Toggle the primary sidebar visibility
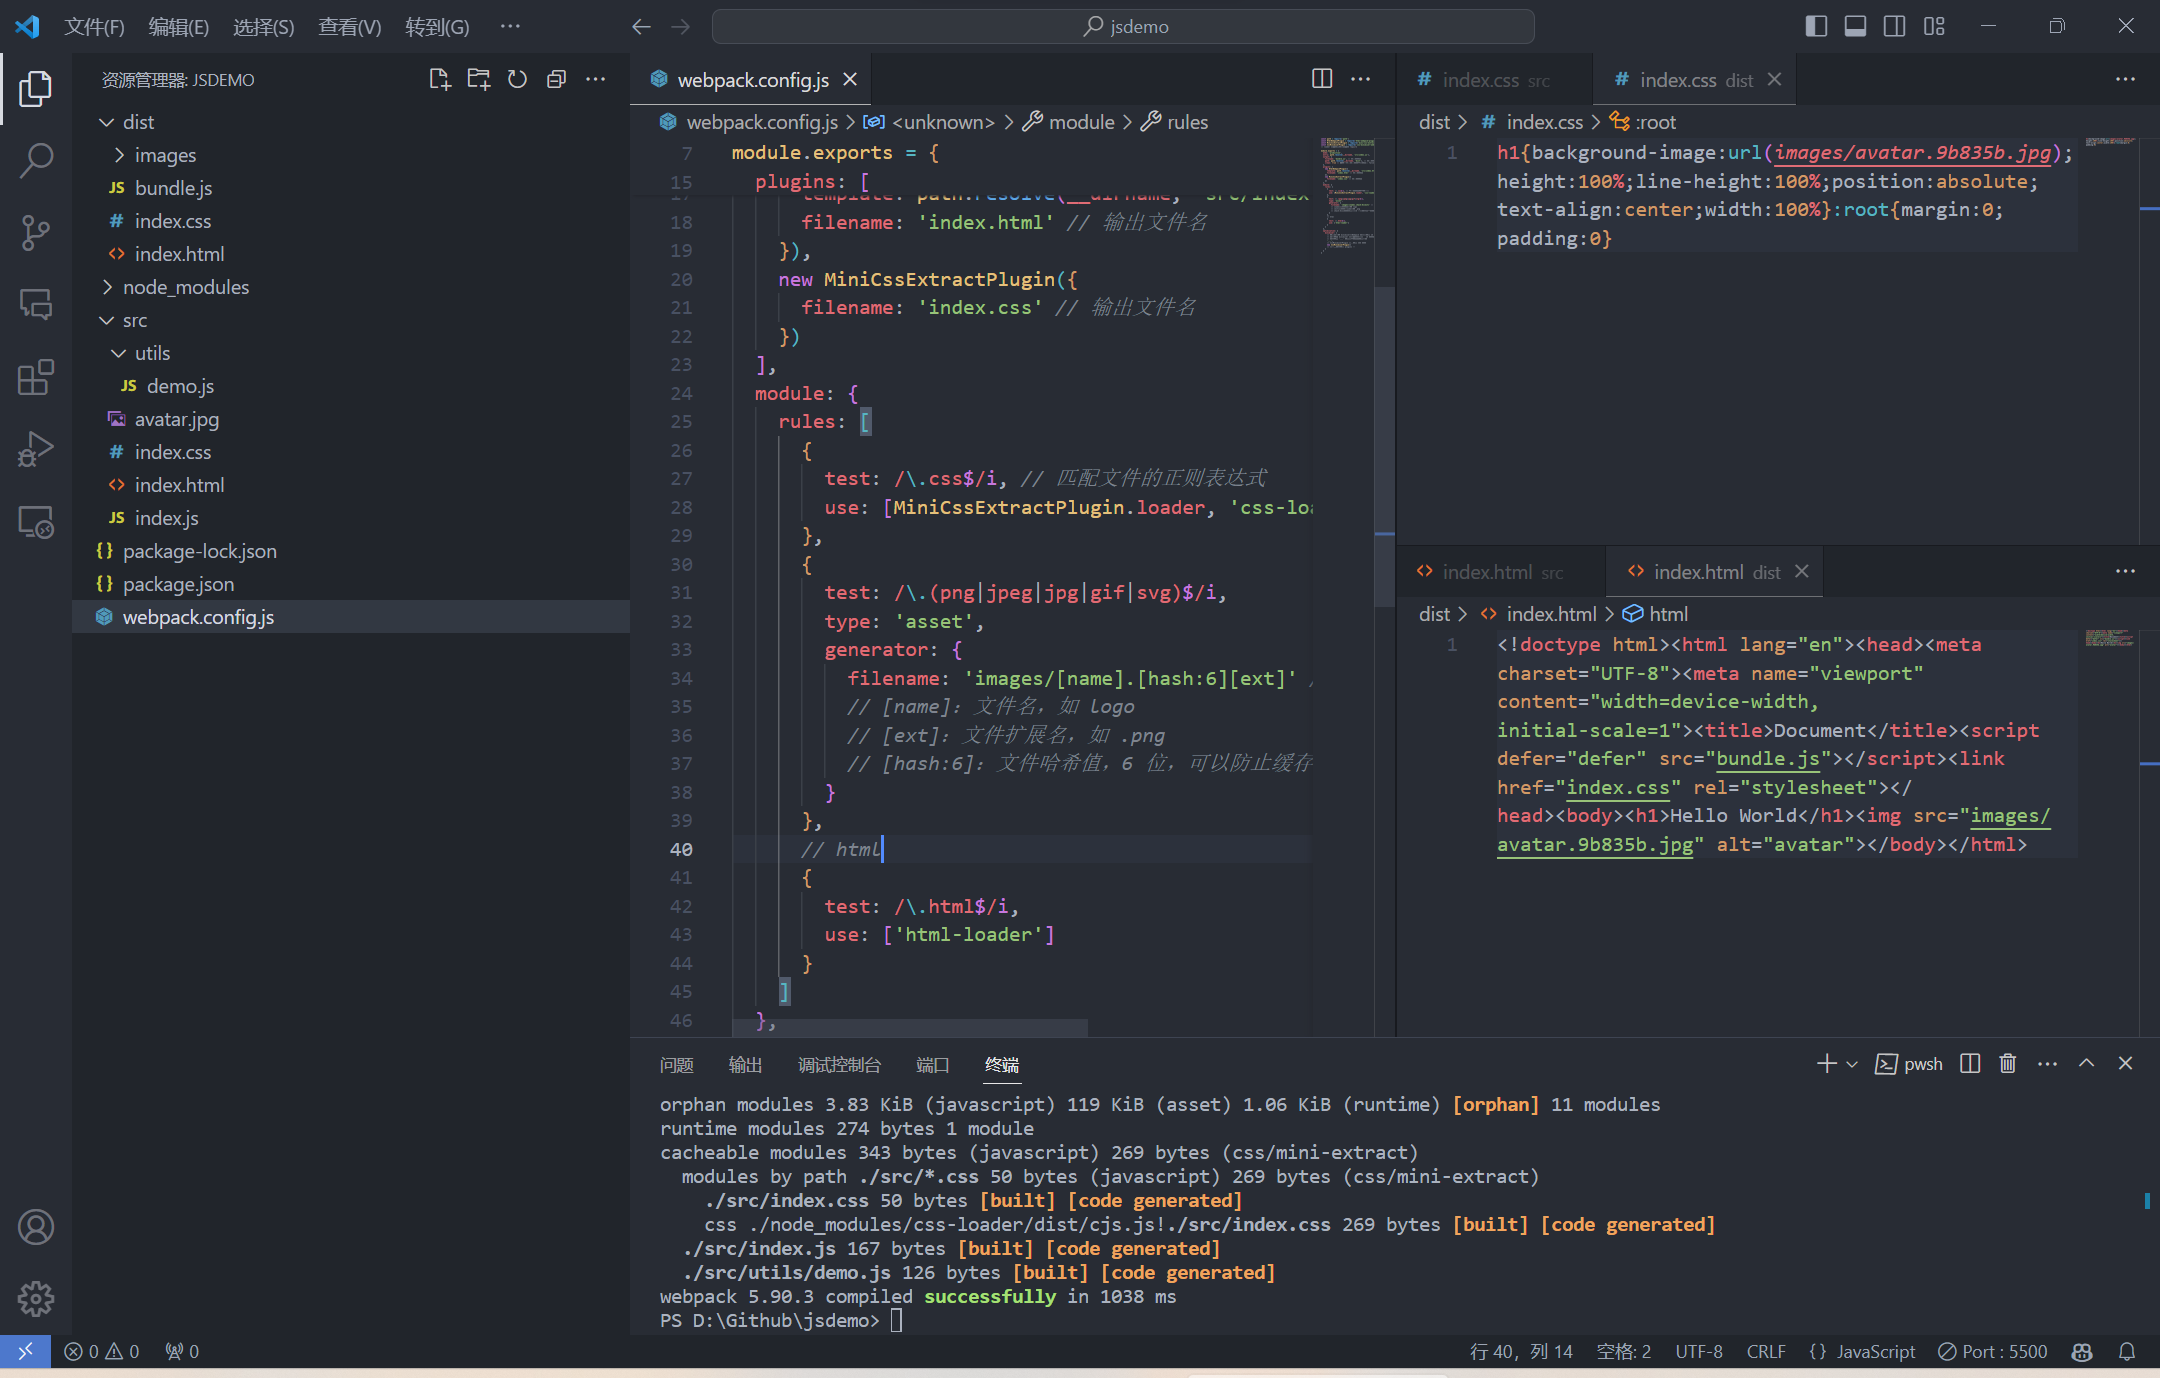 [x=1816, y=26]
